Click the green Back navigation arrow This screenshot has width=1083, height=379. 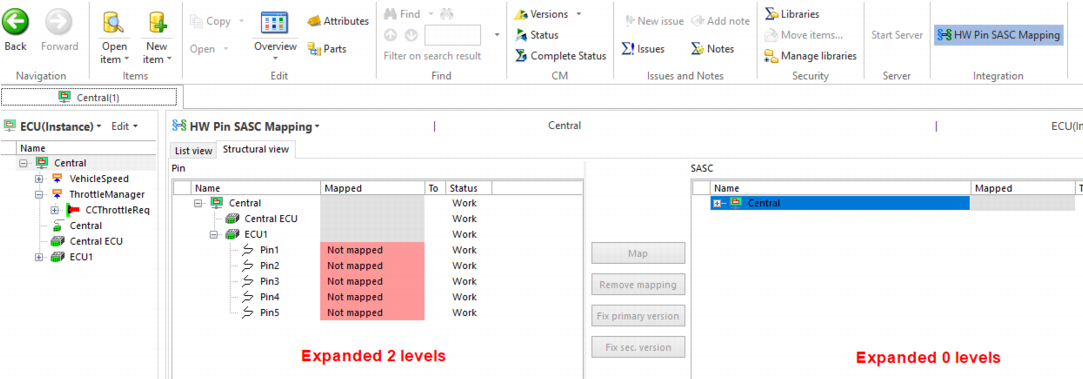pos(15,21)
